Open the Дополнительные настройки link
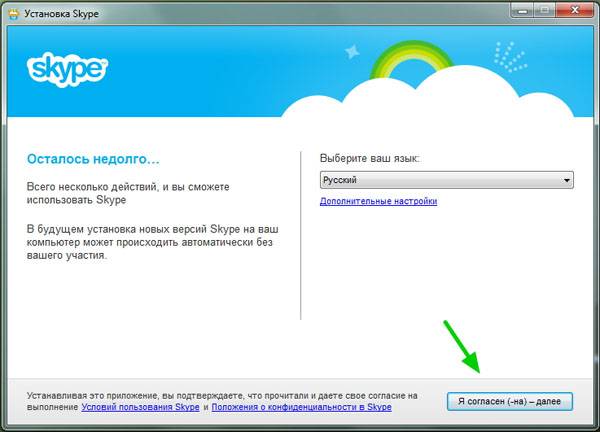Viewport: 600px width, 432px height. point(378,201)
